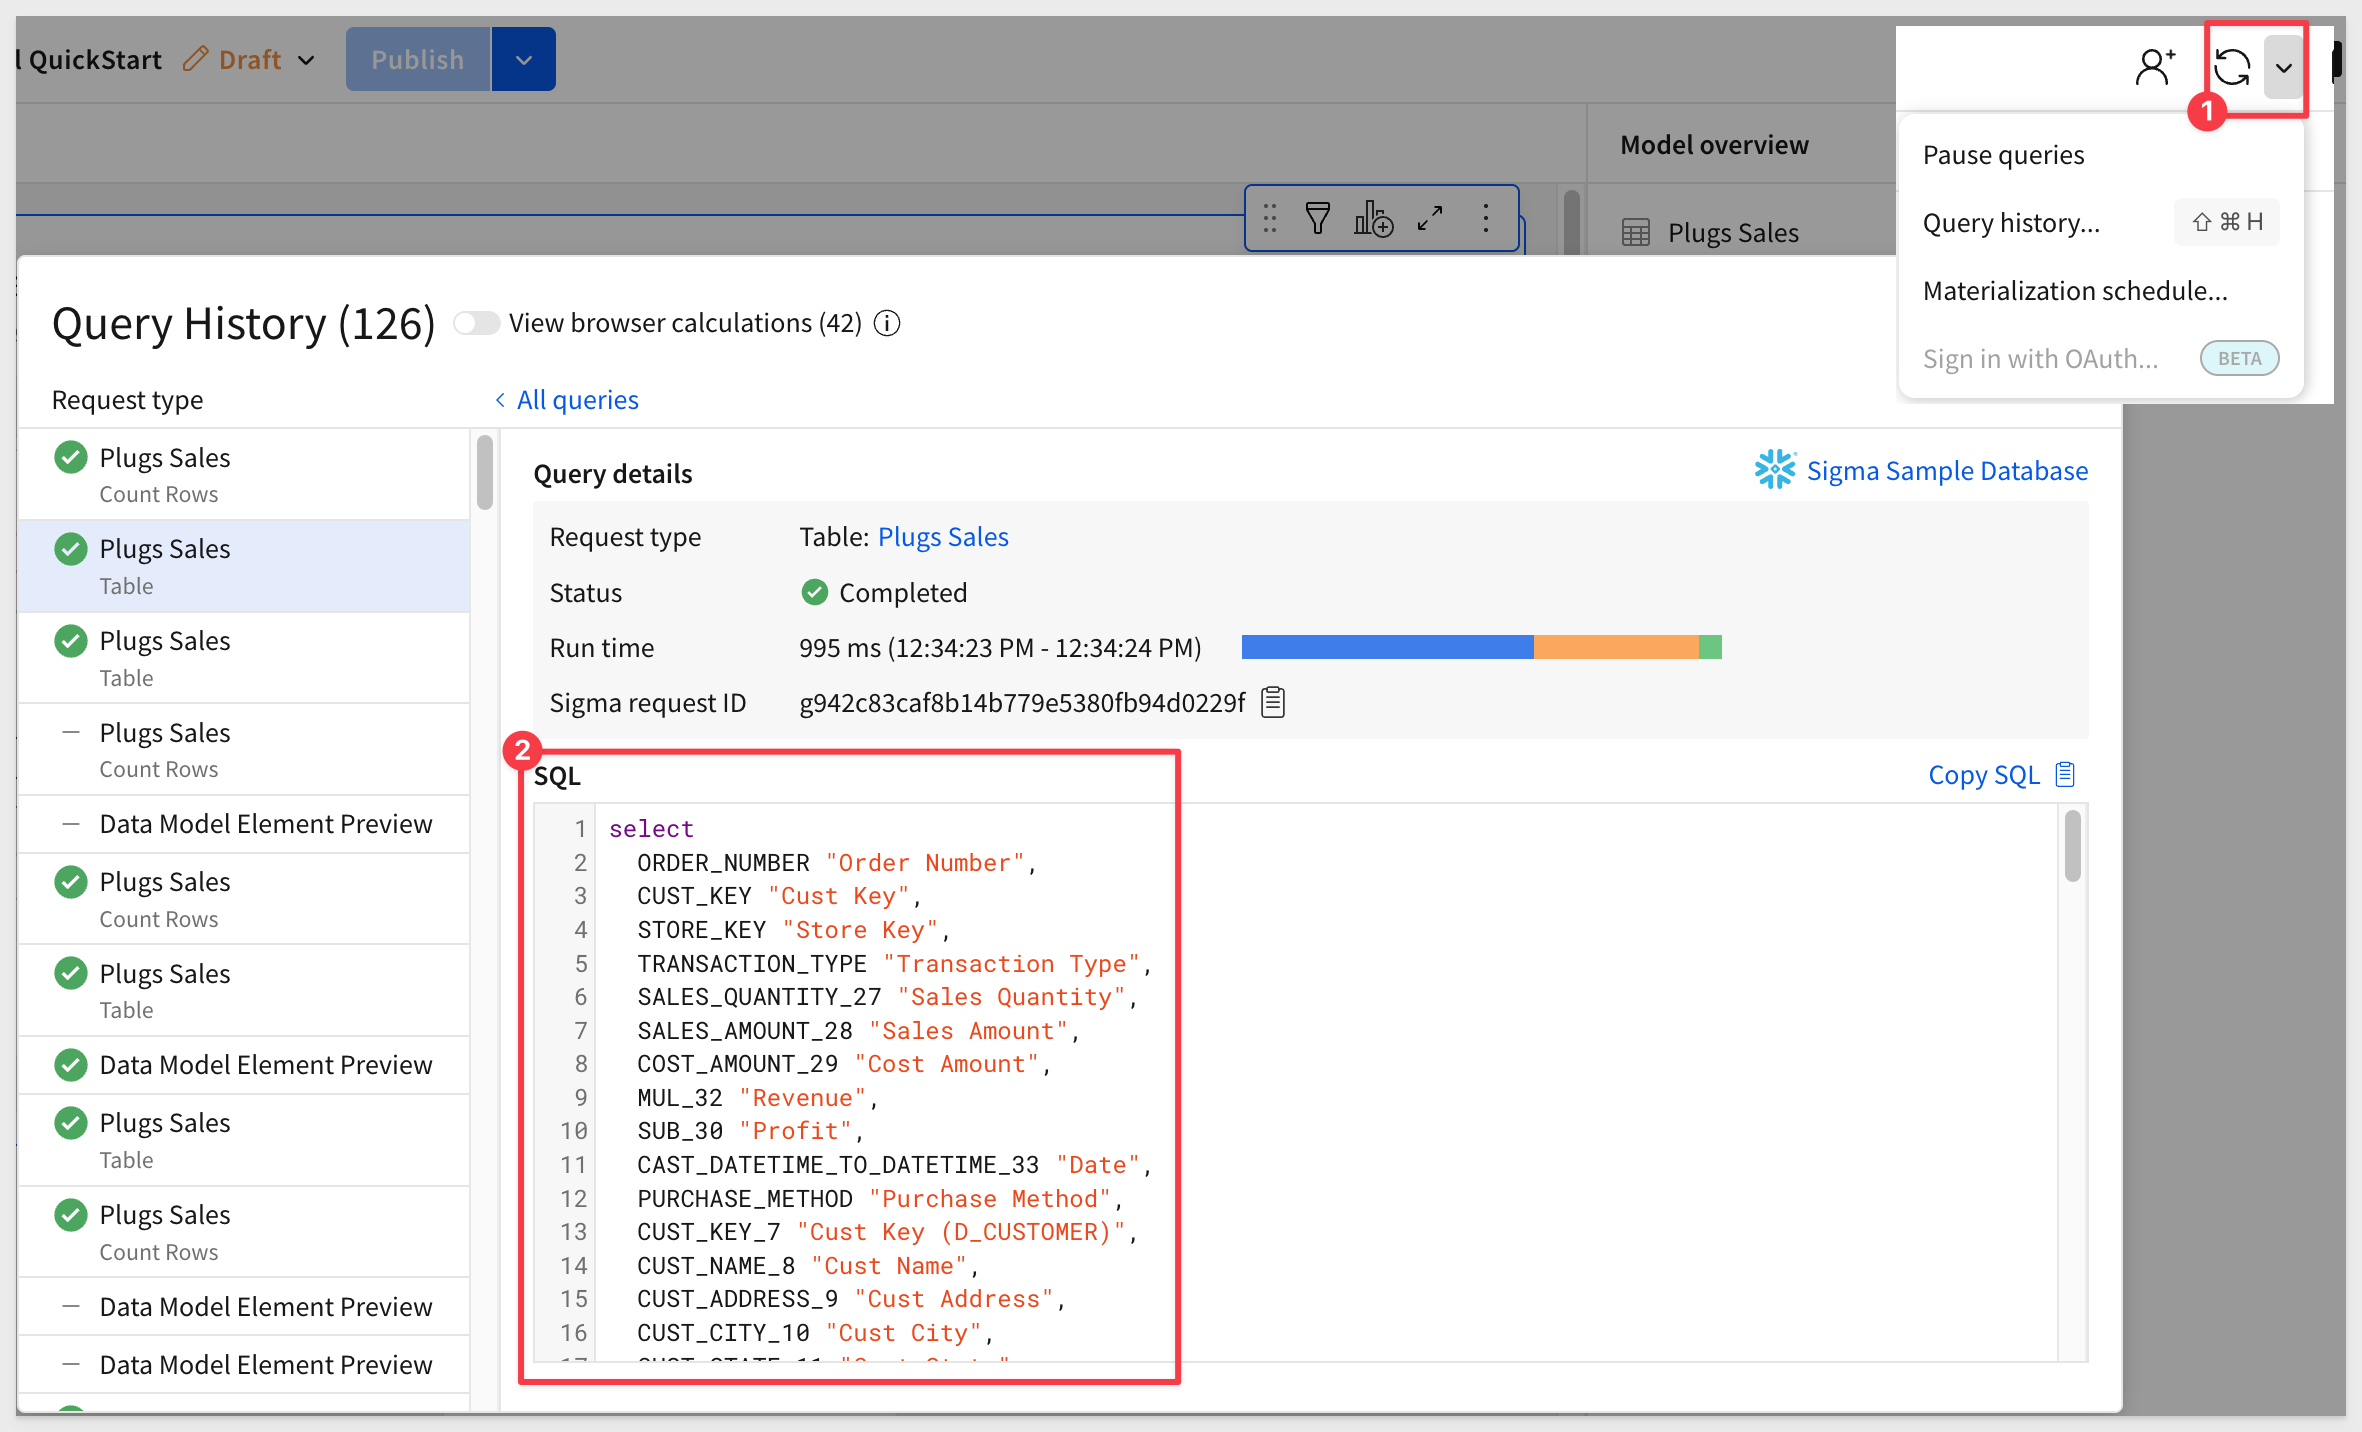Click the Sigma request ID value text
This screenshot has height=1432, width=2362.
1022,703
